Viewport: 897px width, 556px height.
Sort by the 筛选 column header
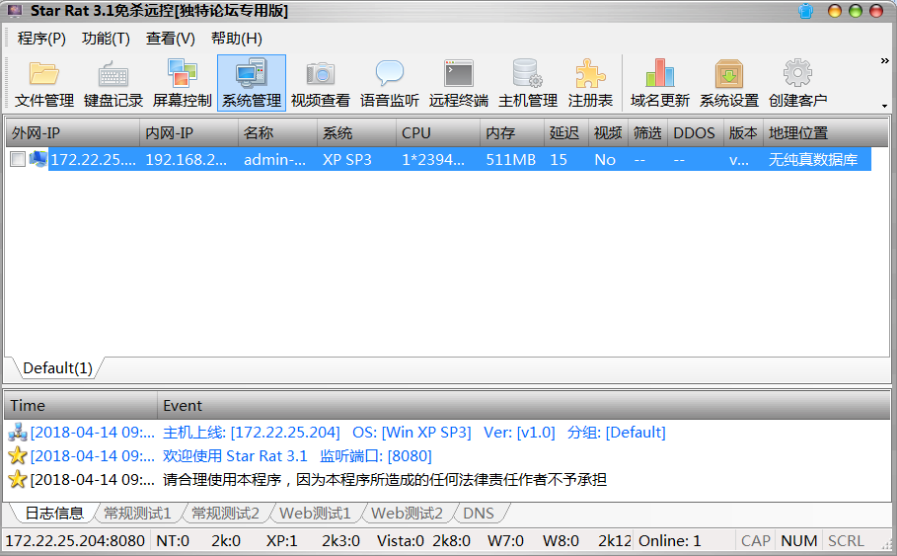click(648, 133)
